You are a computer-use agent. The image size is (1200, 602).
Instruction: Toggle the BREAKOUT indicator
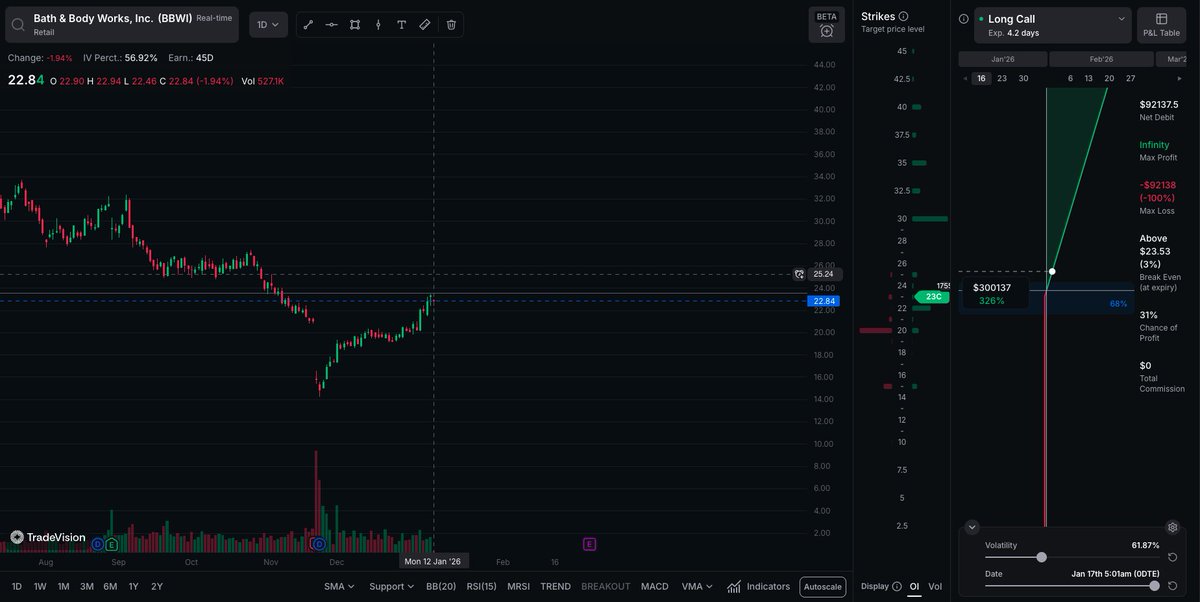(x=606, y=586)
